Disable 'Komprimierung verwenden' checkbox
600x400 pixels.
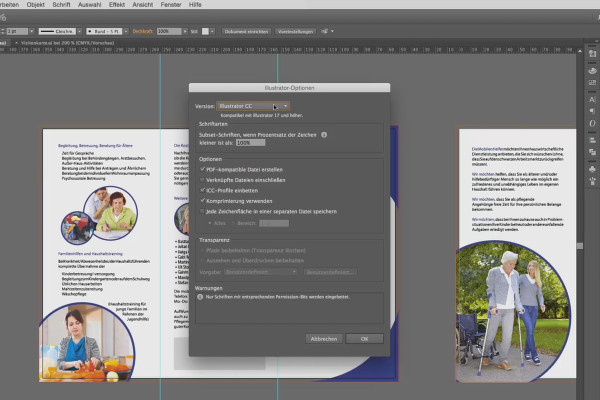coord(202,200)
